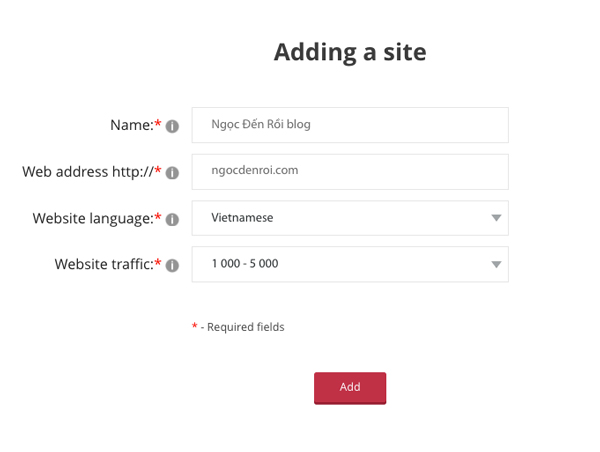Click the Web address http:// label
The height and width of the screenshot is (452, 600).
pyautogui.click(x=86, y=172)
